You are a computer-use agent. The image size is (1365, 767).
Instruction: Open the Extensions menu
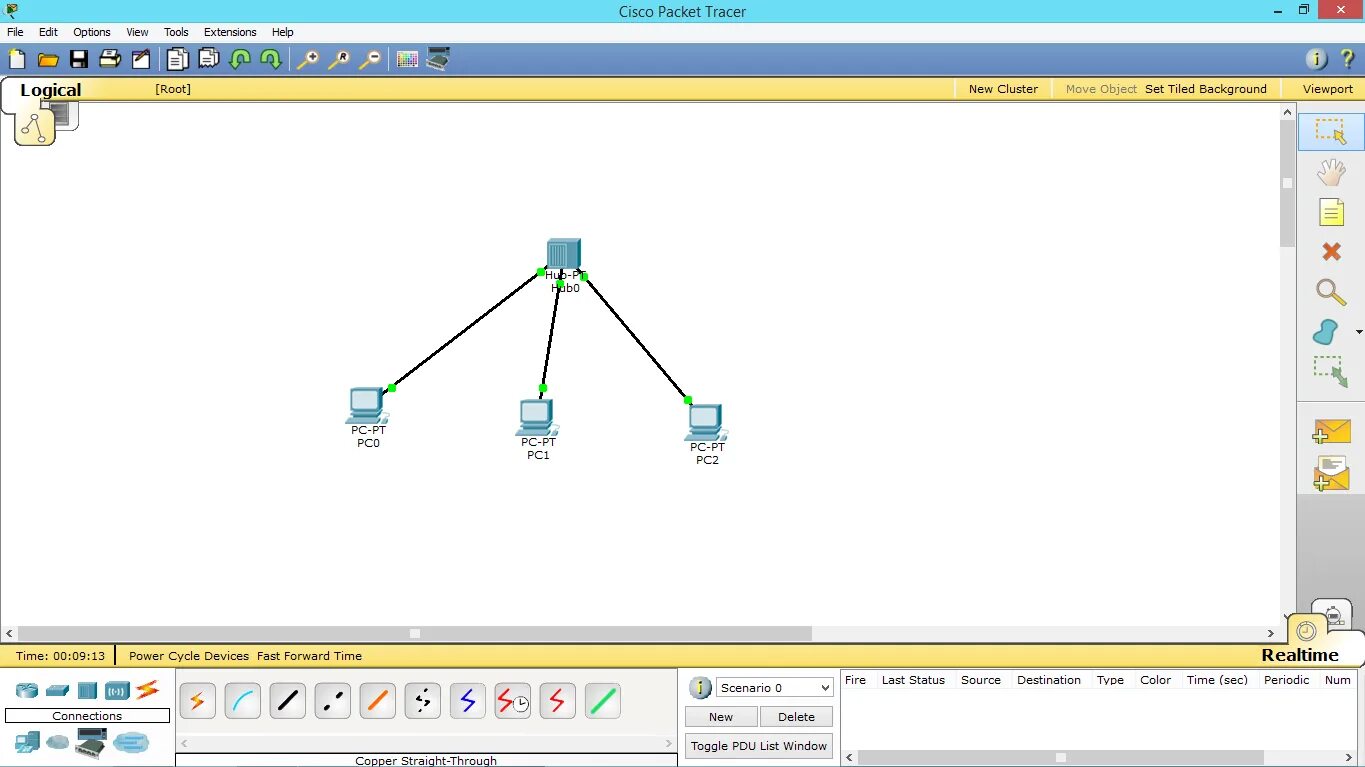(x=230, y=32)
